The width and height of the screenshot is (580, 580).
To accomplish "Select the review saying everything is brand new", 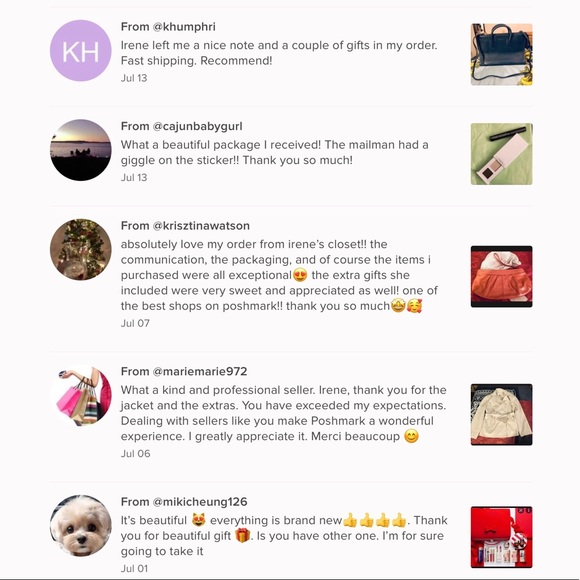I will coord(284,536).
